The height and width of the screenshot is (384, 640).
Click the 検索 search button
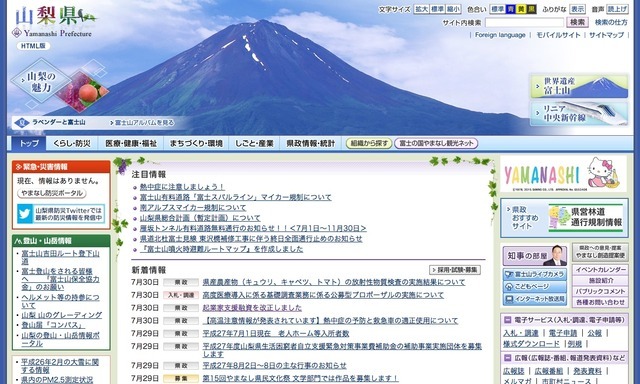click(x=578, y=22)
